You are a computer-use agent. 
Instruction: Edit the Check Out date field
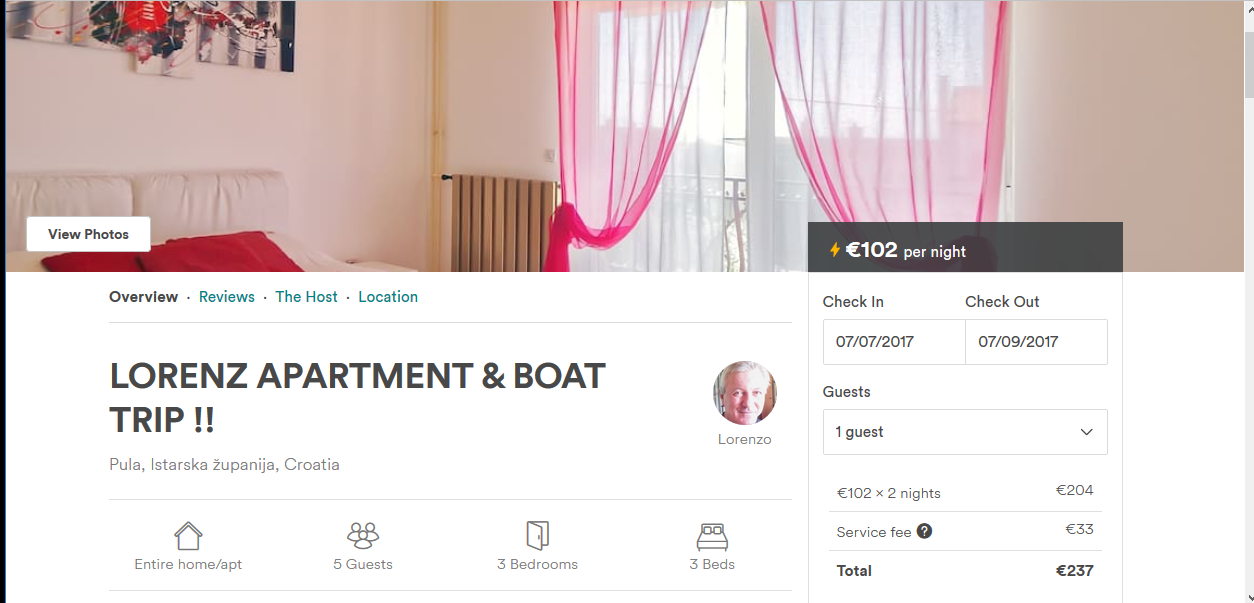(1036, 342)
